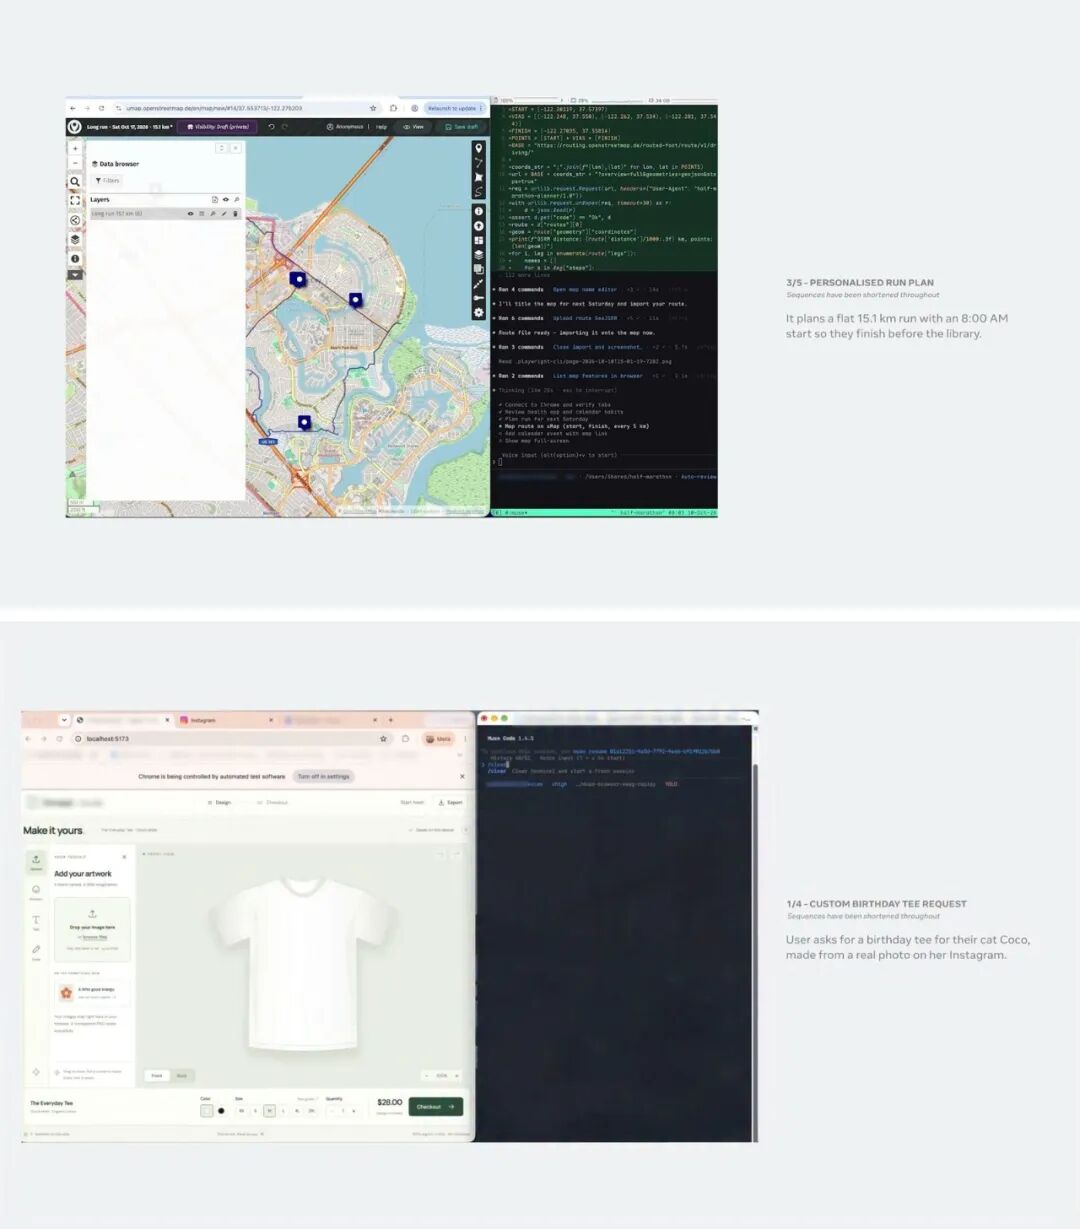This screenshot has height=1229, width=1080.
Task: Choose size L for the tee
Action: click(x=283, y=1111)
